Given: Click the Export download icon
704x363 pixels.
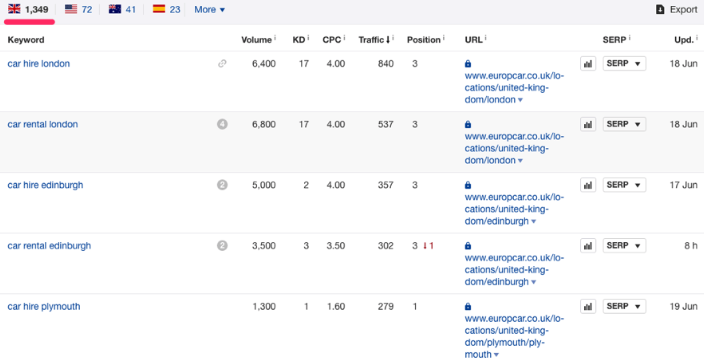Looking at the screenshot, I should tap(660, 9).
